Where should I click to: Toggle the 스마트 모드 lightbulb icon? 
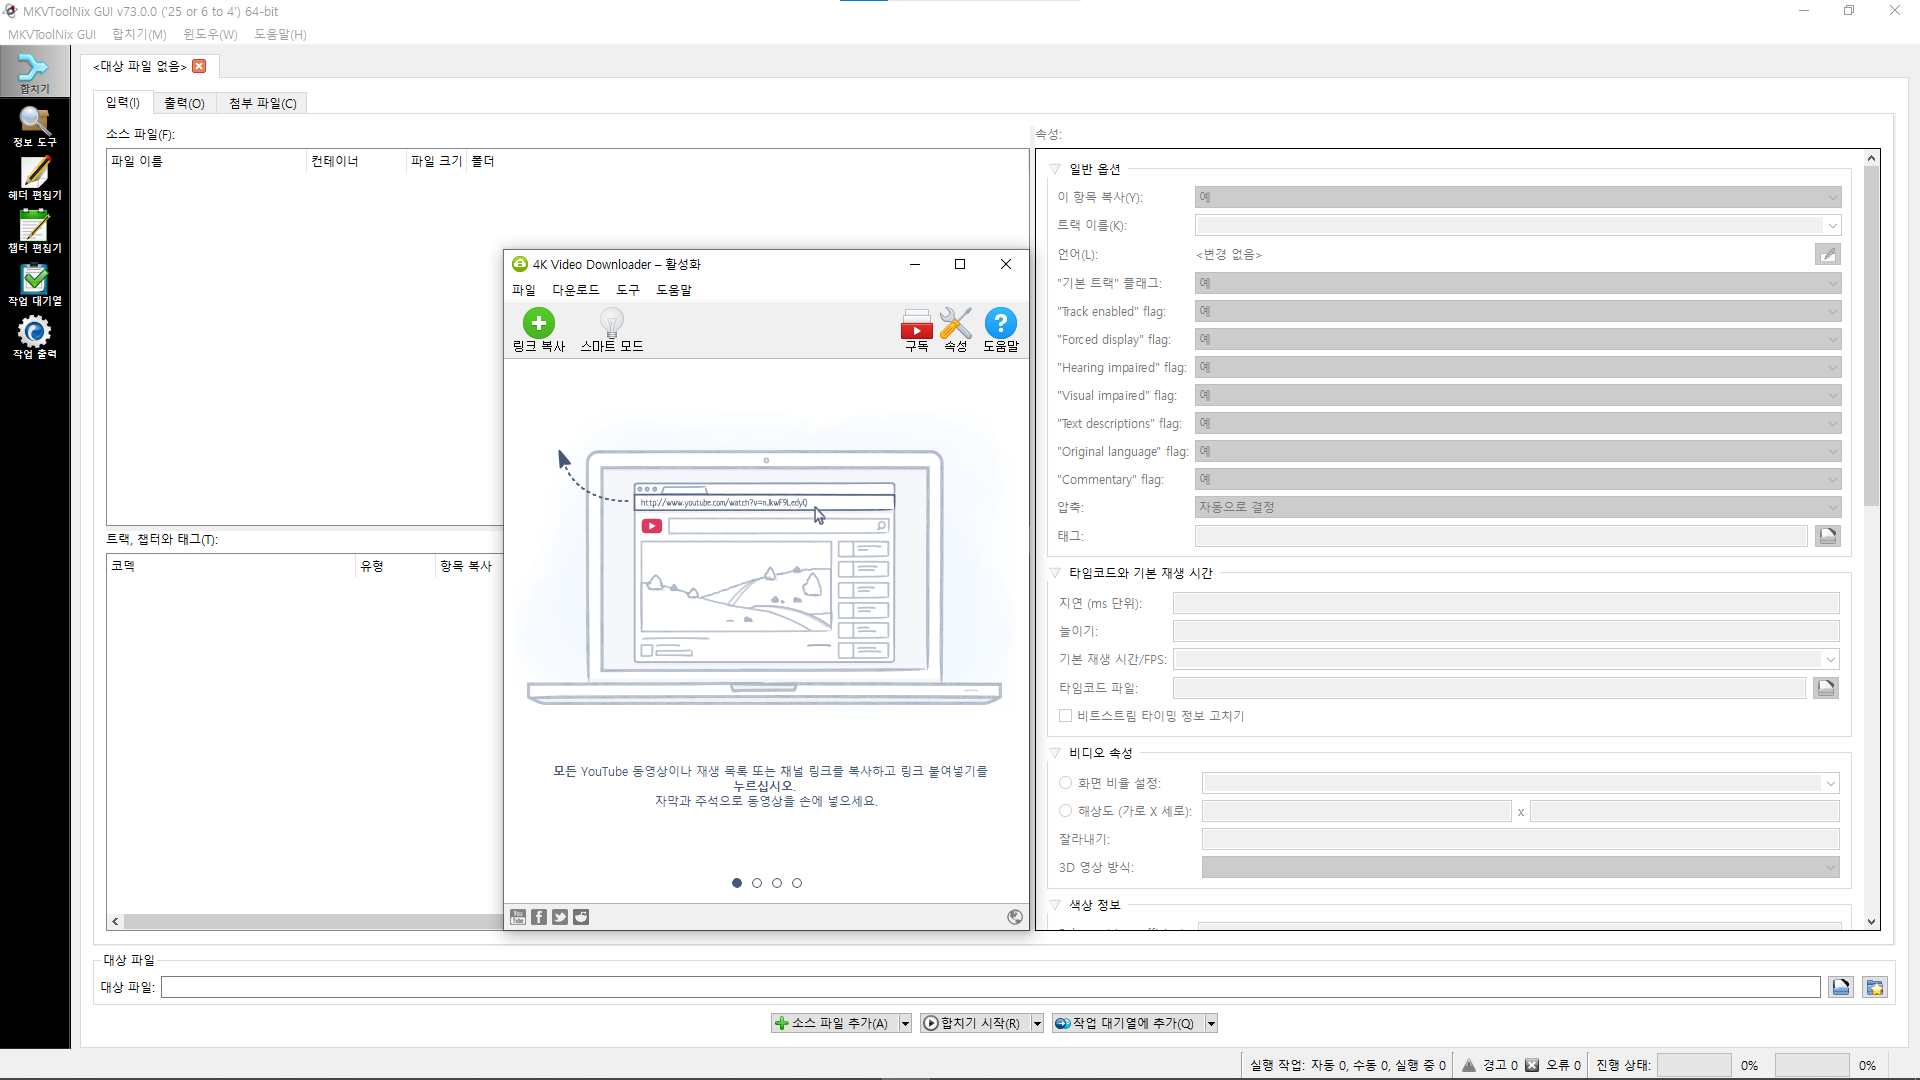click(x=611, y=323)
